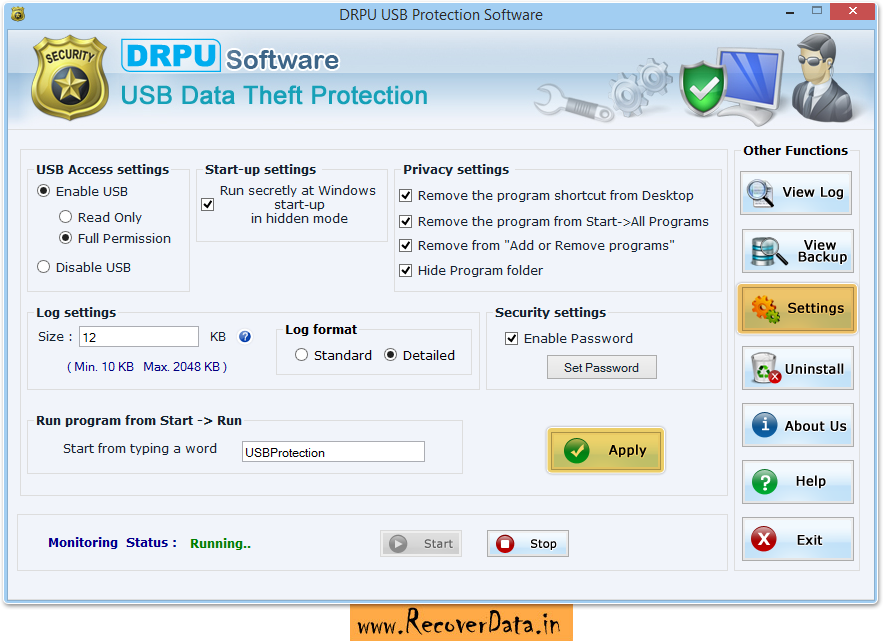Click the Other Functions label
883x641 pixels.
[x=795, y=150]
